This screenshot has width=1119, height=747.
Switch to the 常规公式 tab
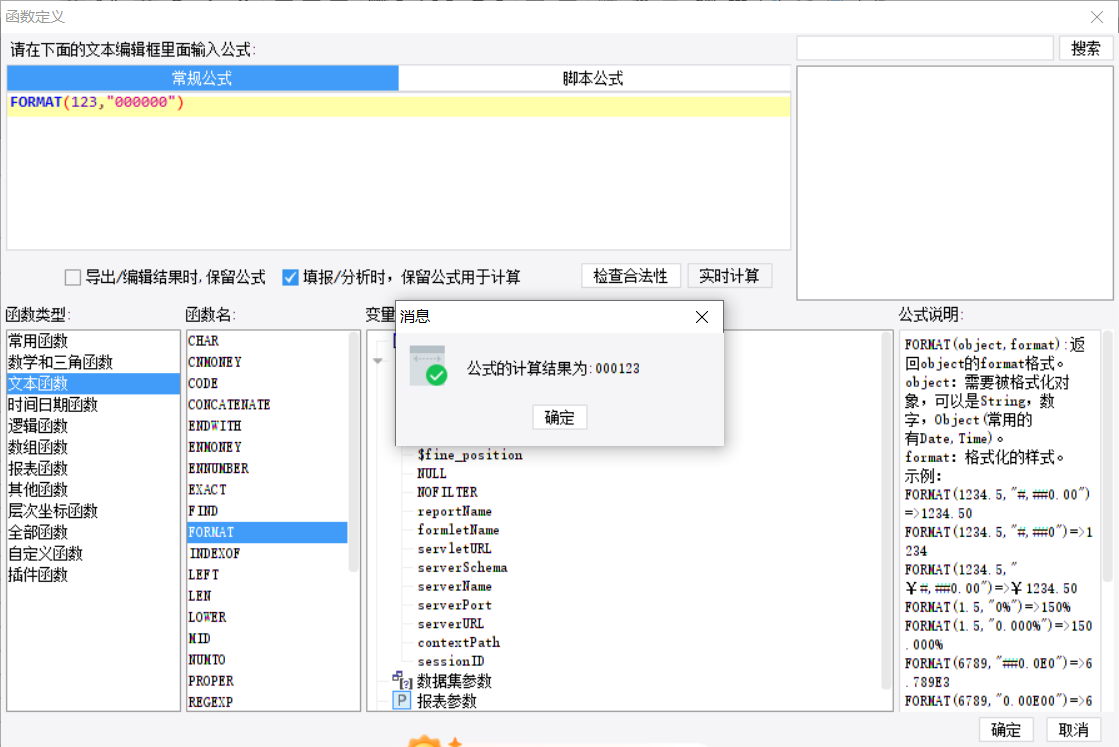(203, 78)
